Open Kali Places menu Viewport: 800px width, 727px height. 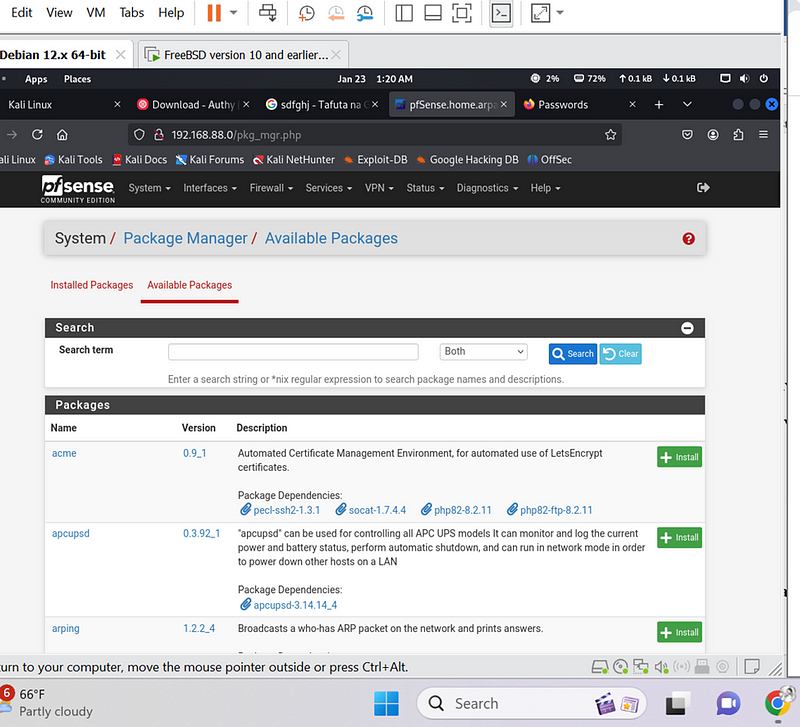pos(77,79)
